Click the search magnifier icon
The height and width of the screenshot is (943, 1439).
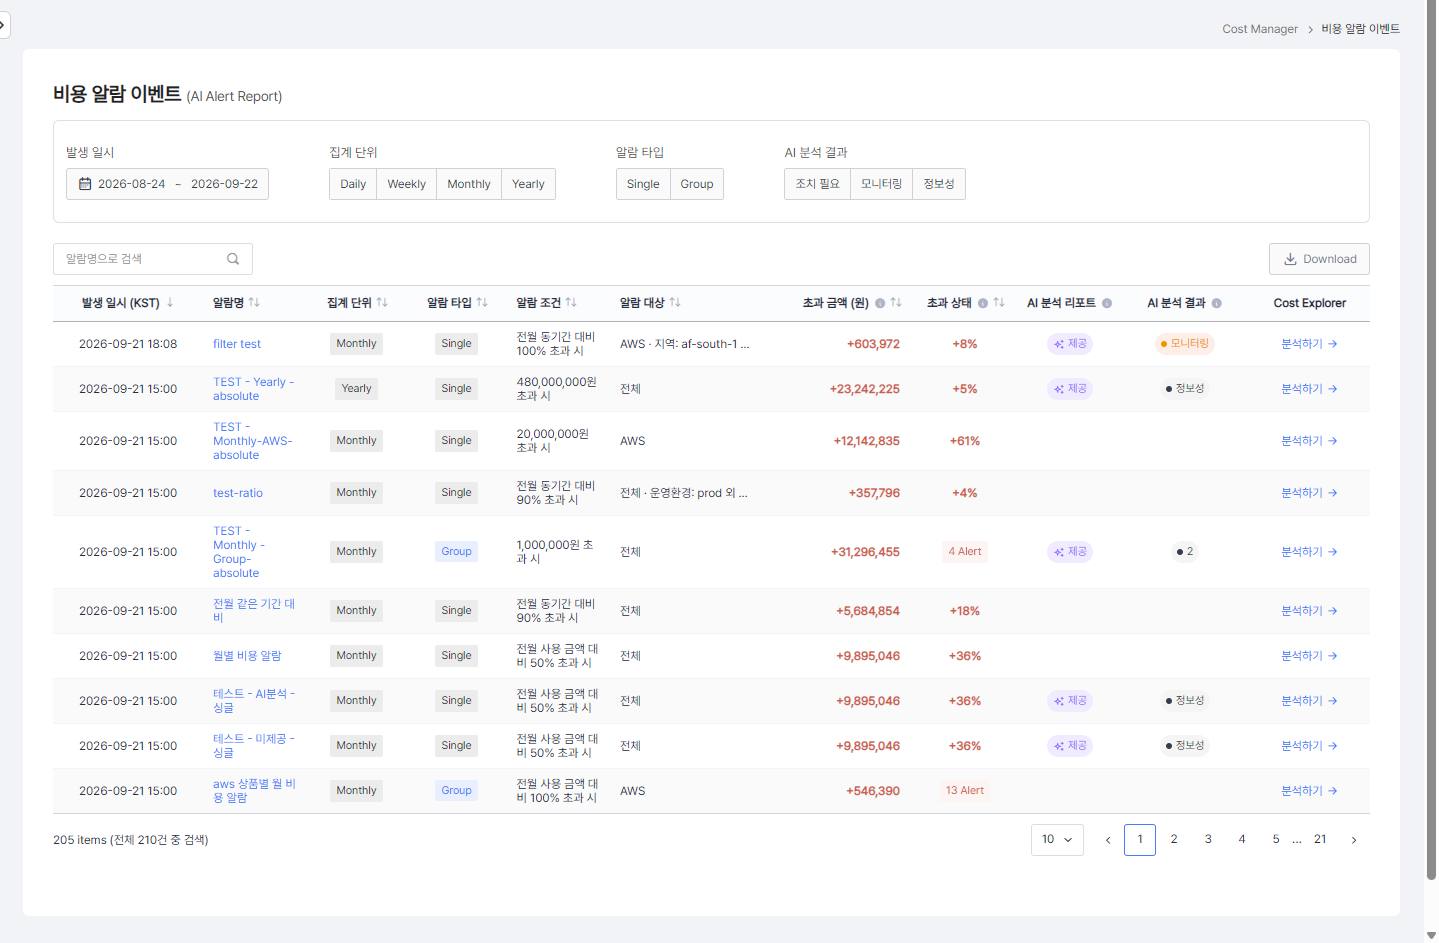click(x=233, y=259)
